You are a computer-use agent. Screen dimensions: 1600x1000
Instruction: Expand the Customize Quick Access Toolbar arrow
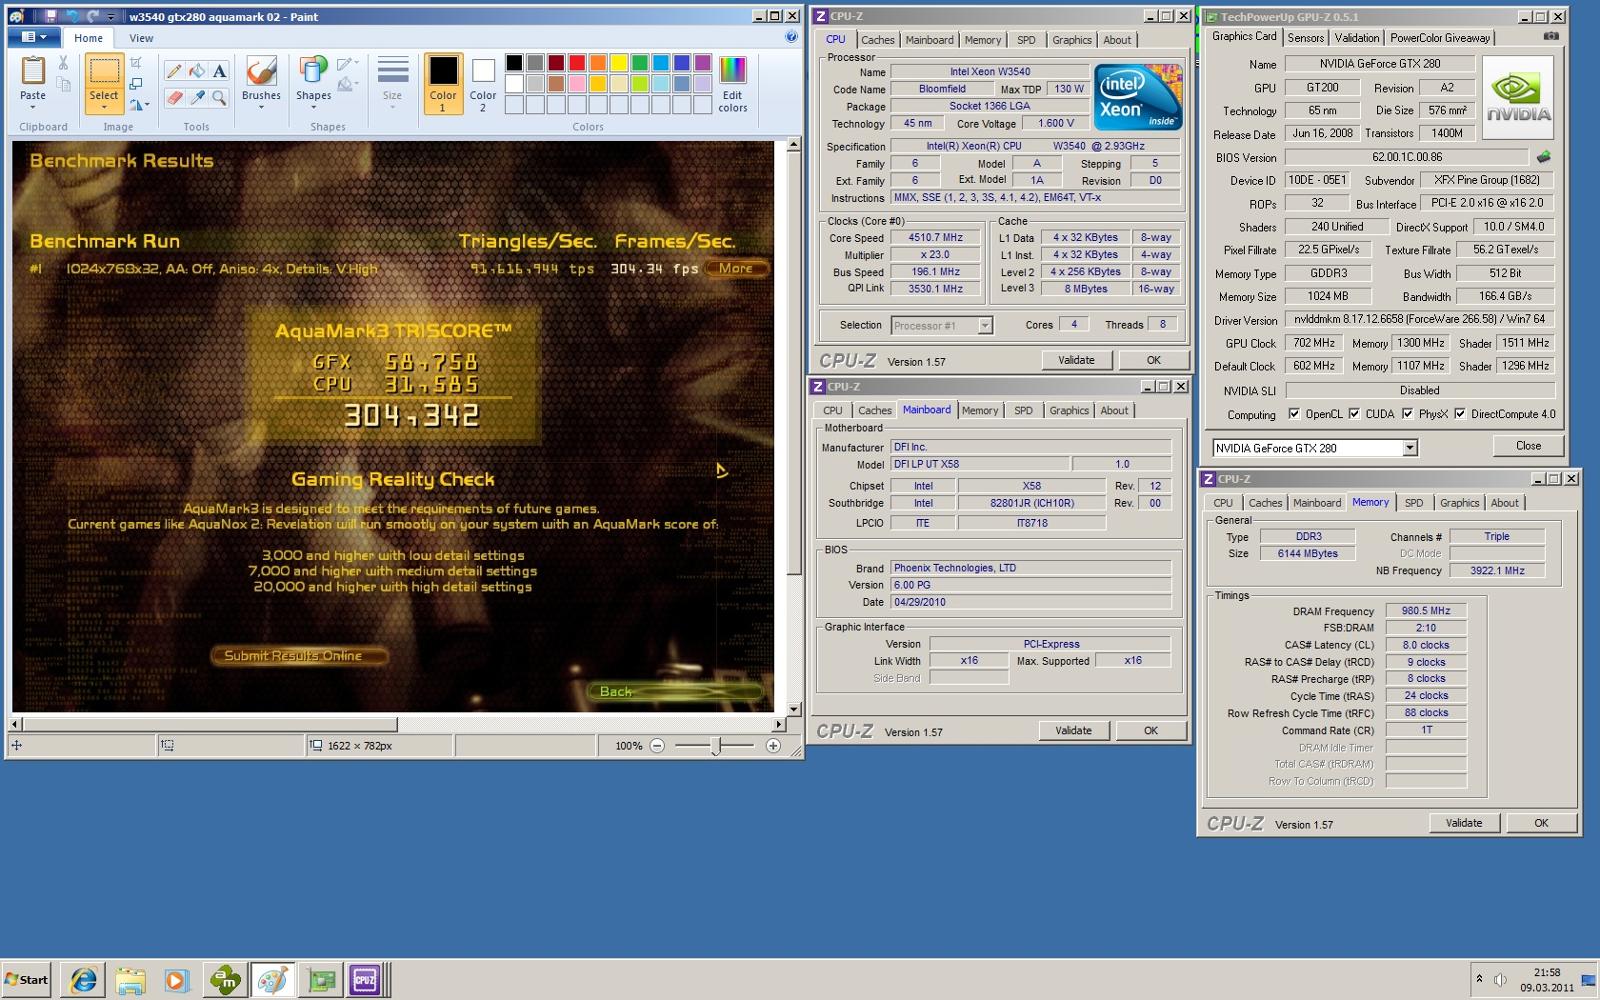pos(110,17)
